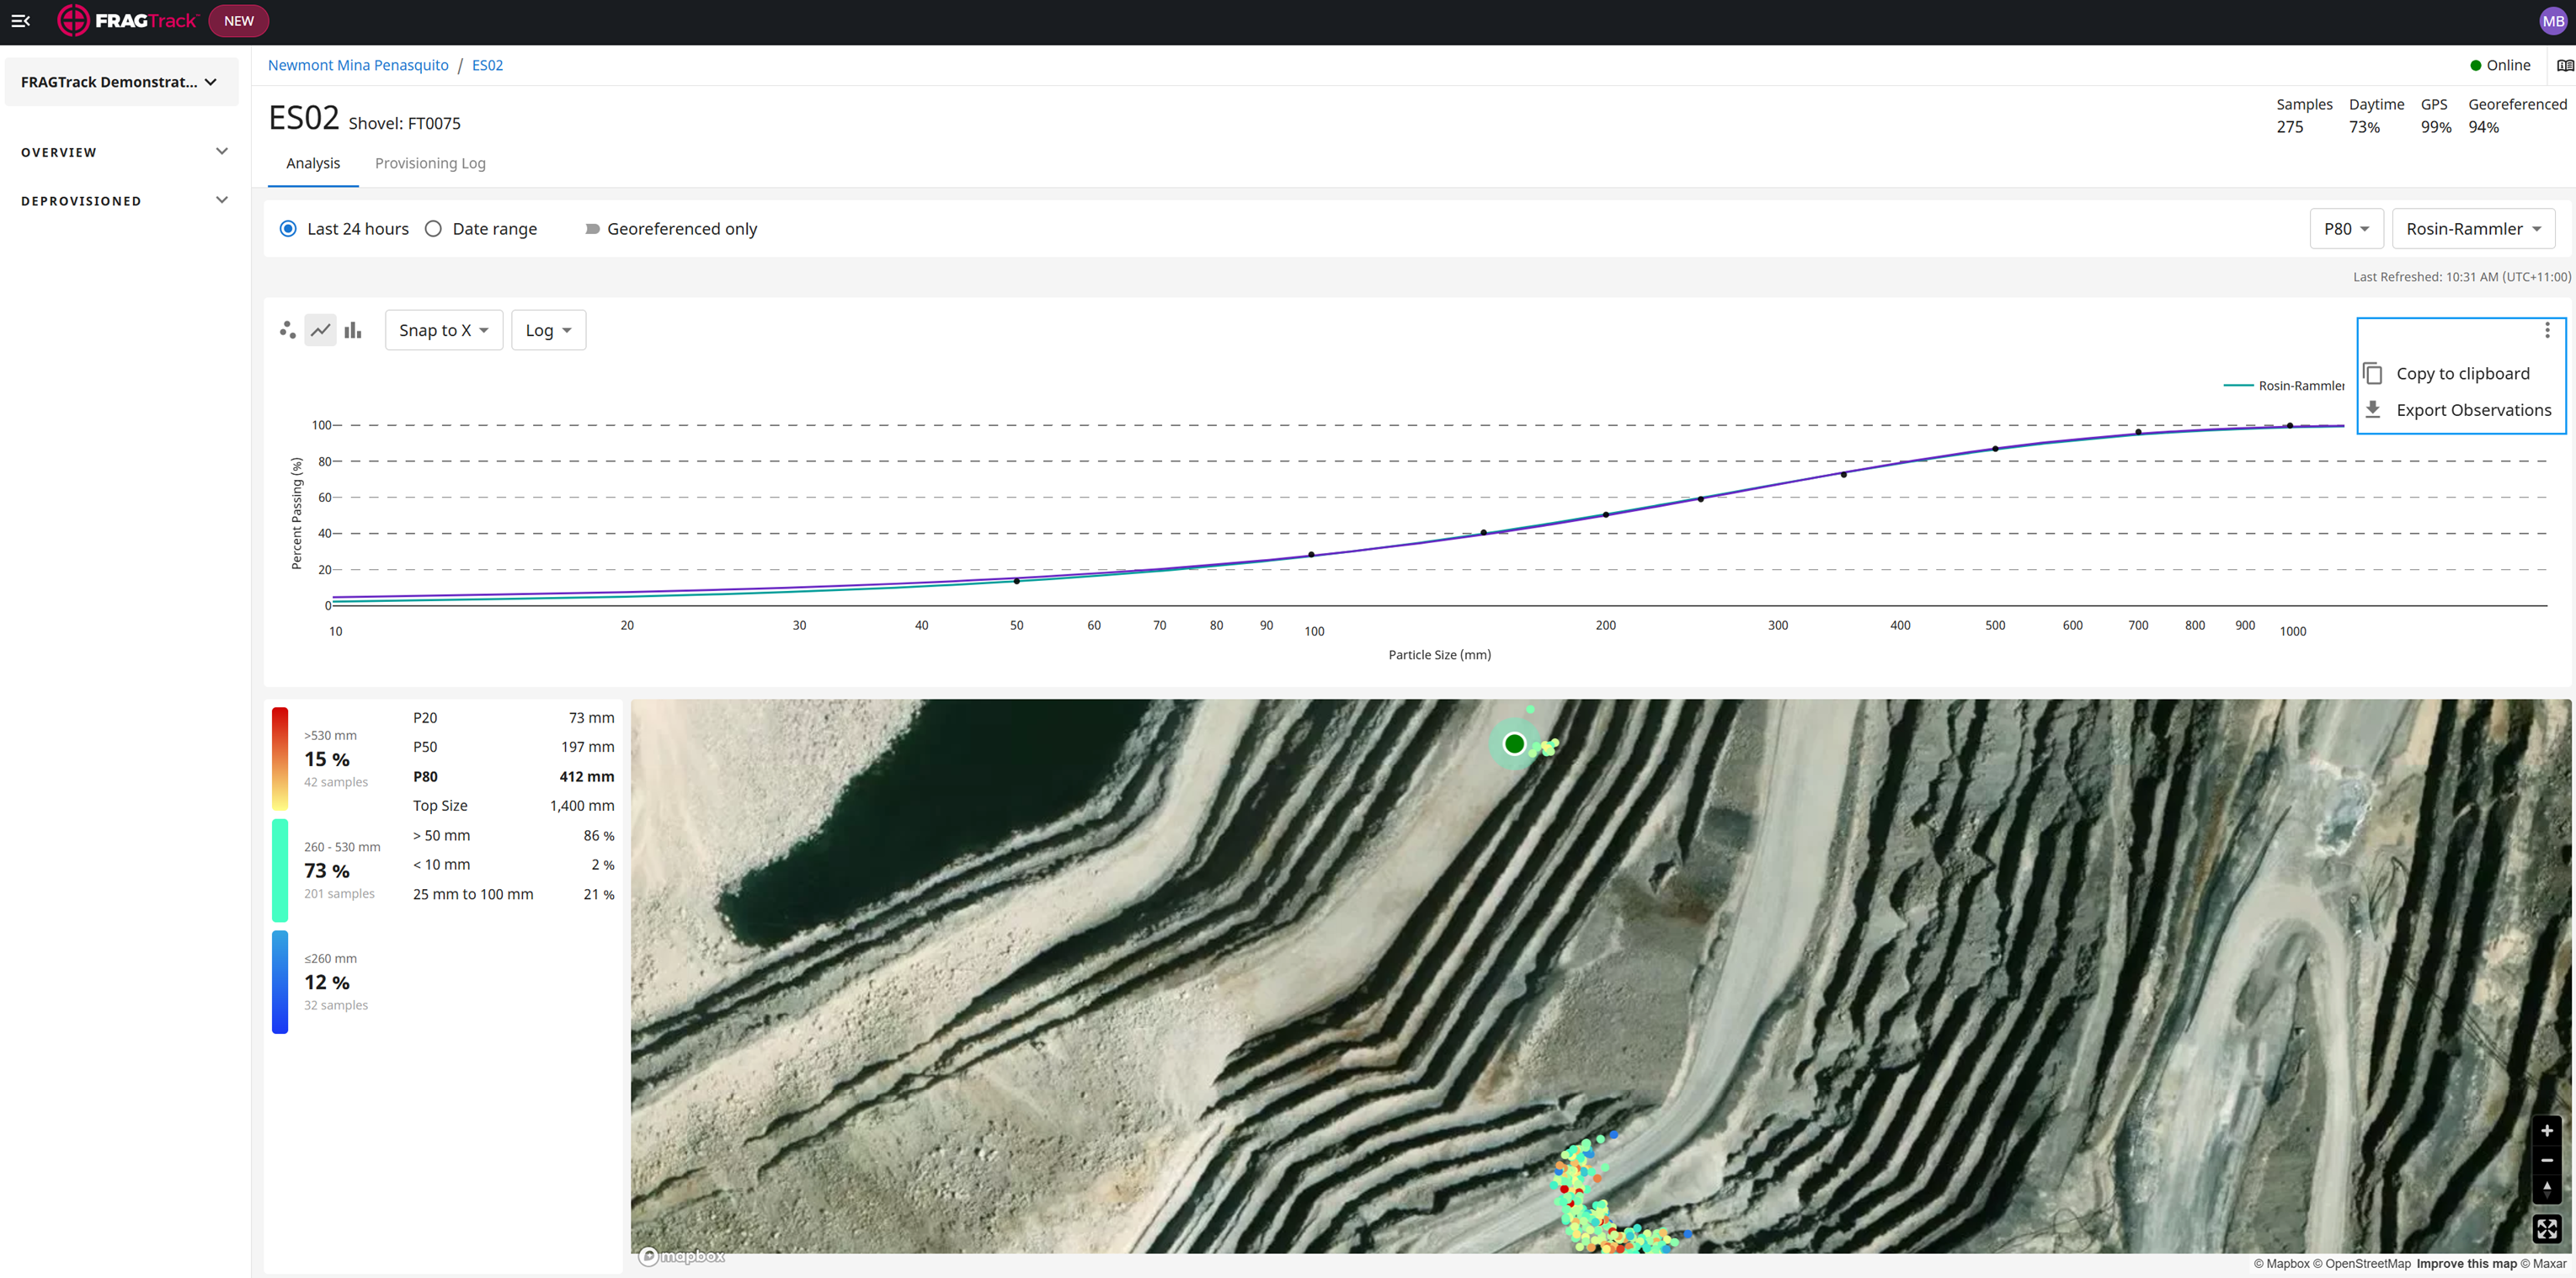Click the NEW badge button
2576x1278 pixels.
pyautogui.click(x=238, y=21)
